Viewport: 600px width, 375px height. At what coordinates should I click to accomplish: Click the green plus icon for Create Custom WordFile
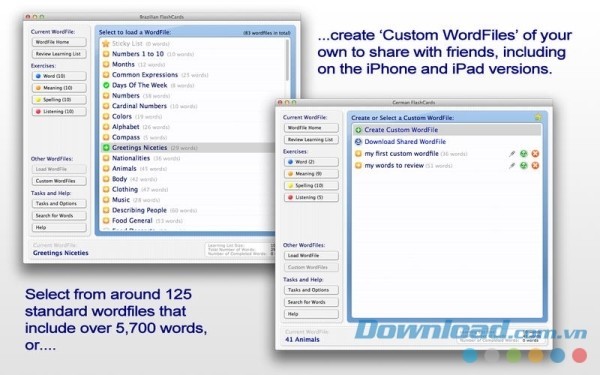(358, 130)
